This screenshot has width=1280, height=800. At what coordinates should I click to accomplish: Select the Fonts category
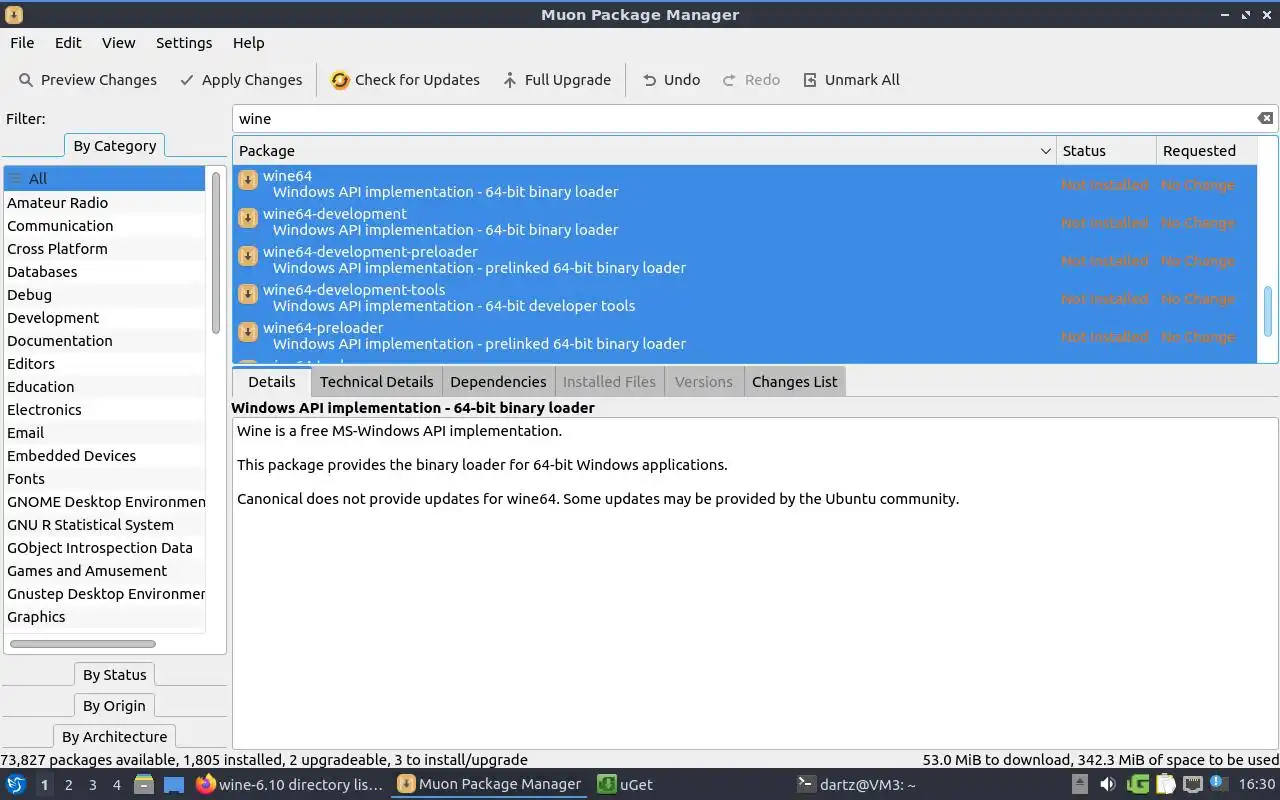click(105, 479)
